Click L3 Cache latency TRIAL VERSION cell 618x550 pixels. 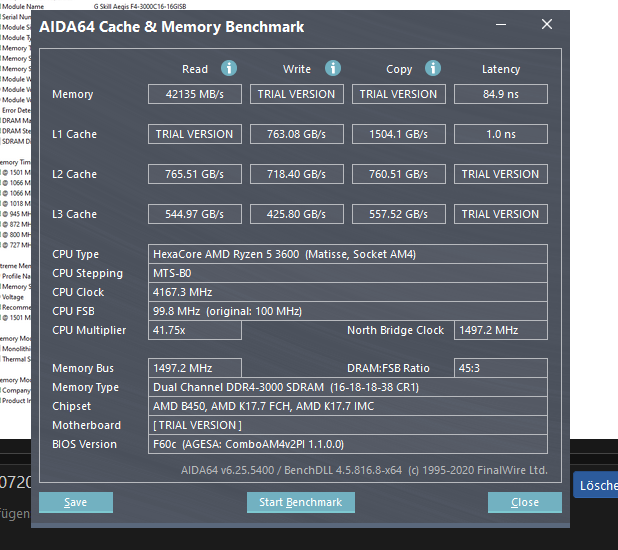point(501,214)
